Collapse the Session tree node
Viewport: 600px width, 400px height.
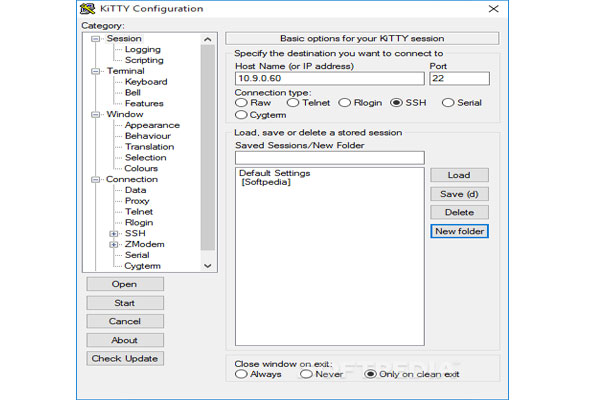click(x=95, y=39)
